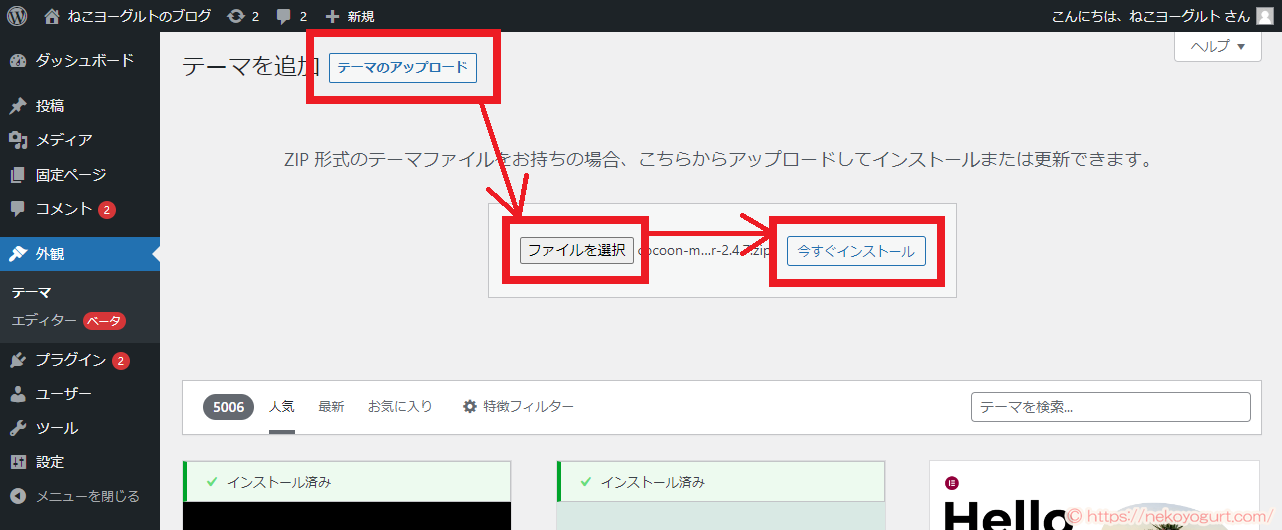Open the Hello theme thumbnail
Viewport: 1282px width, 530px height.
tap(1094, 495)
